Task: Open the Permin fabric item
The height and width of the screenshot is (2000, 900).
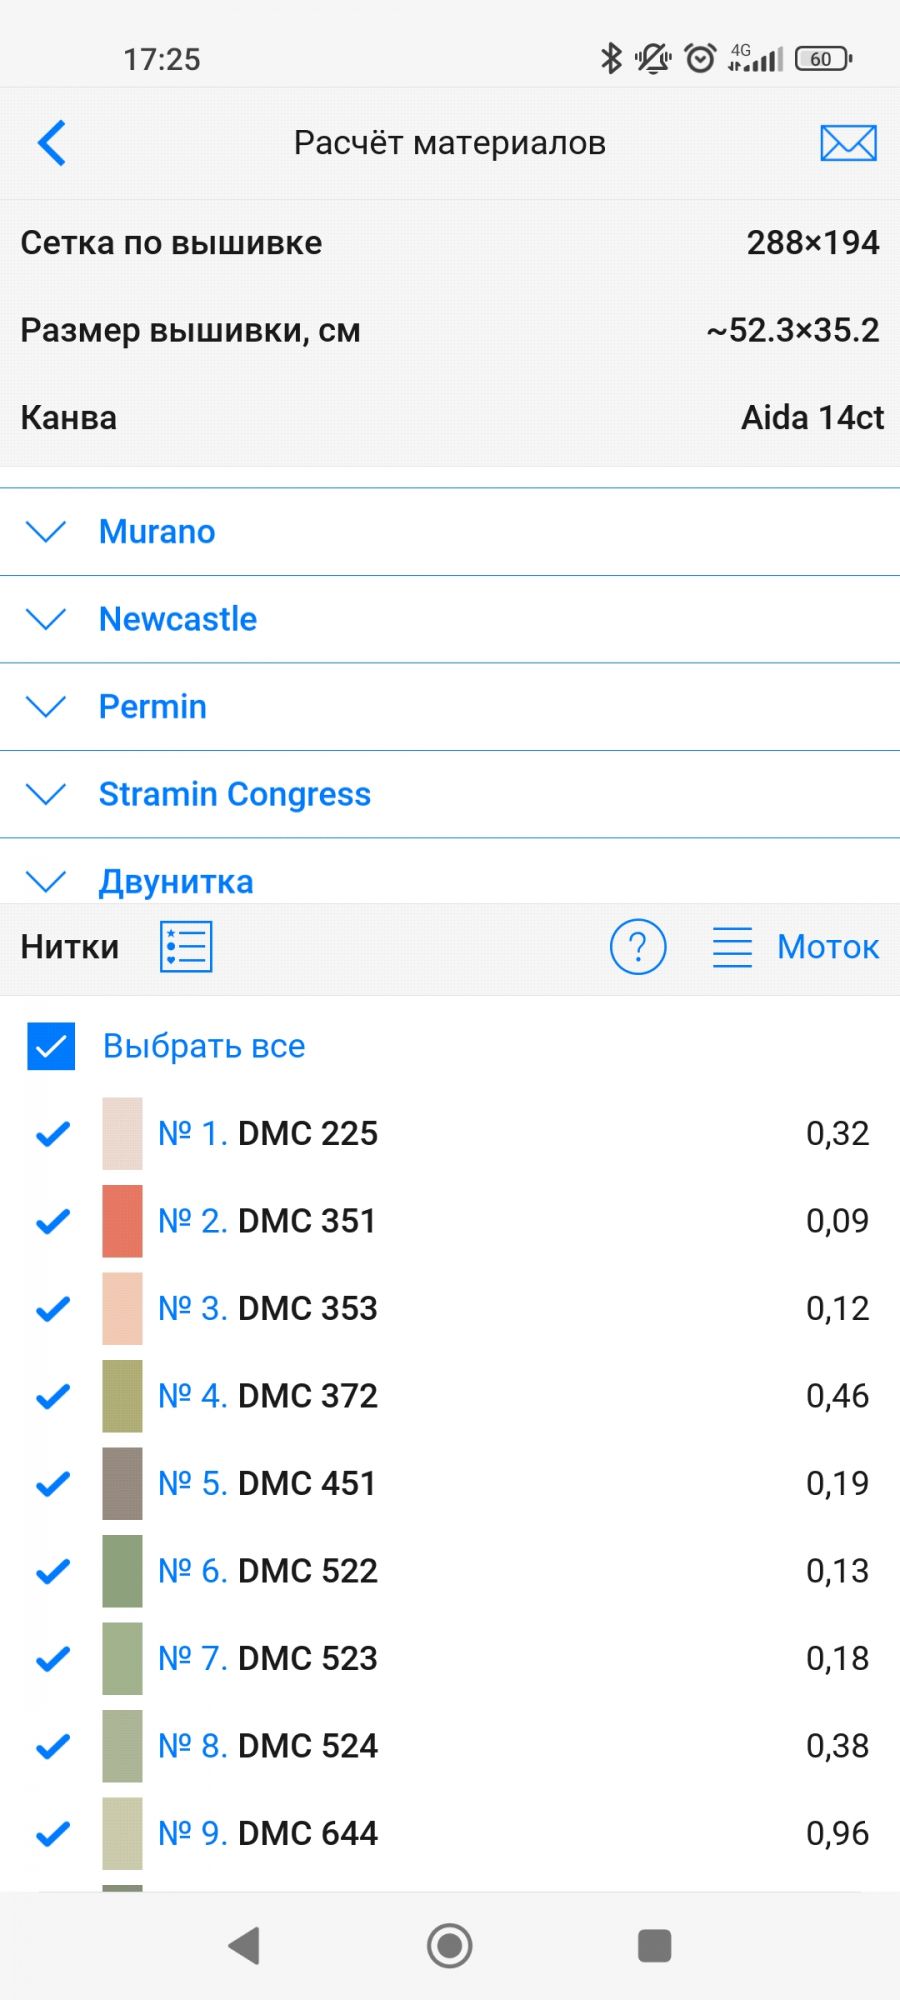Action: pos(153,707)
